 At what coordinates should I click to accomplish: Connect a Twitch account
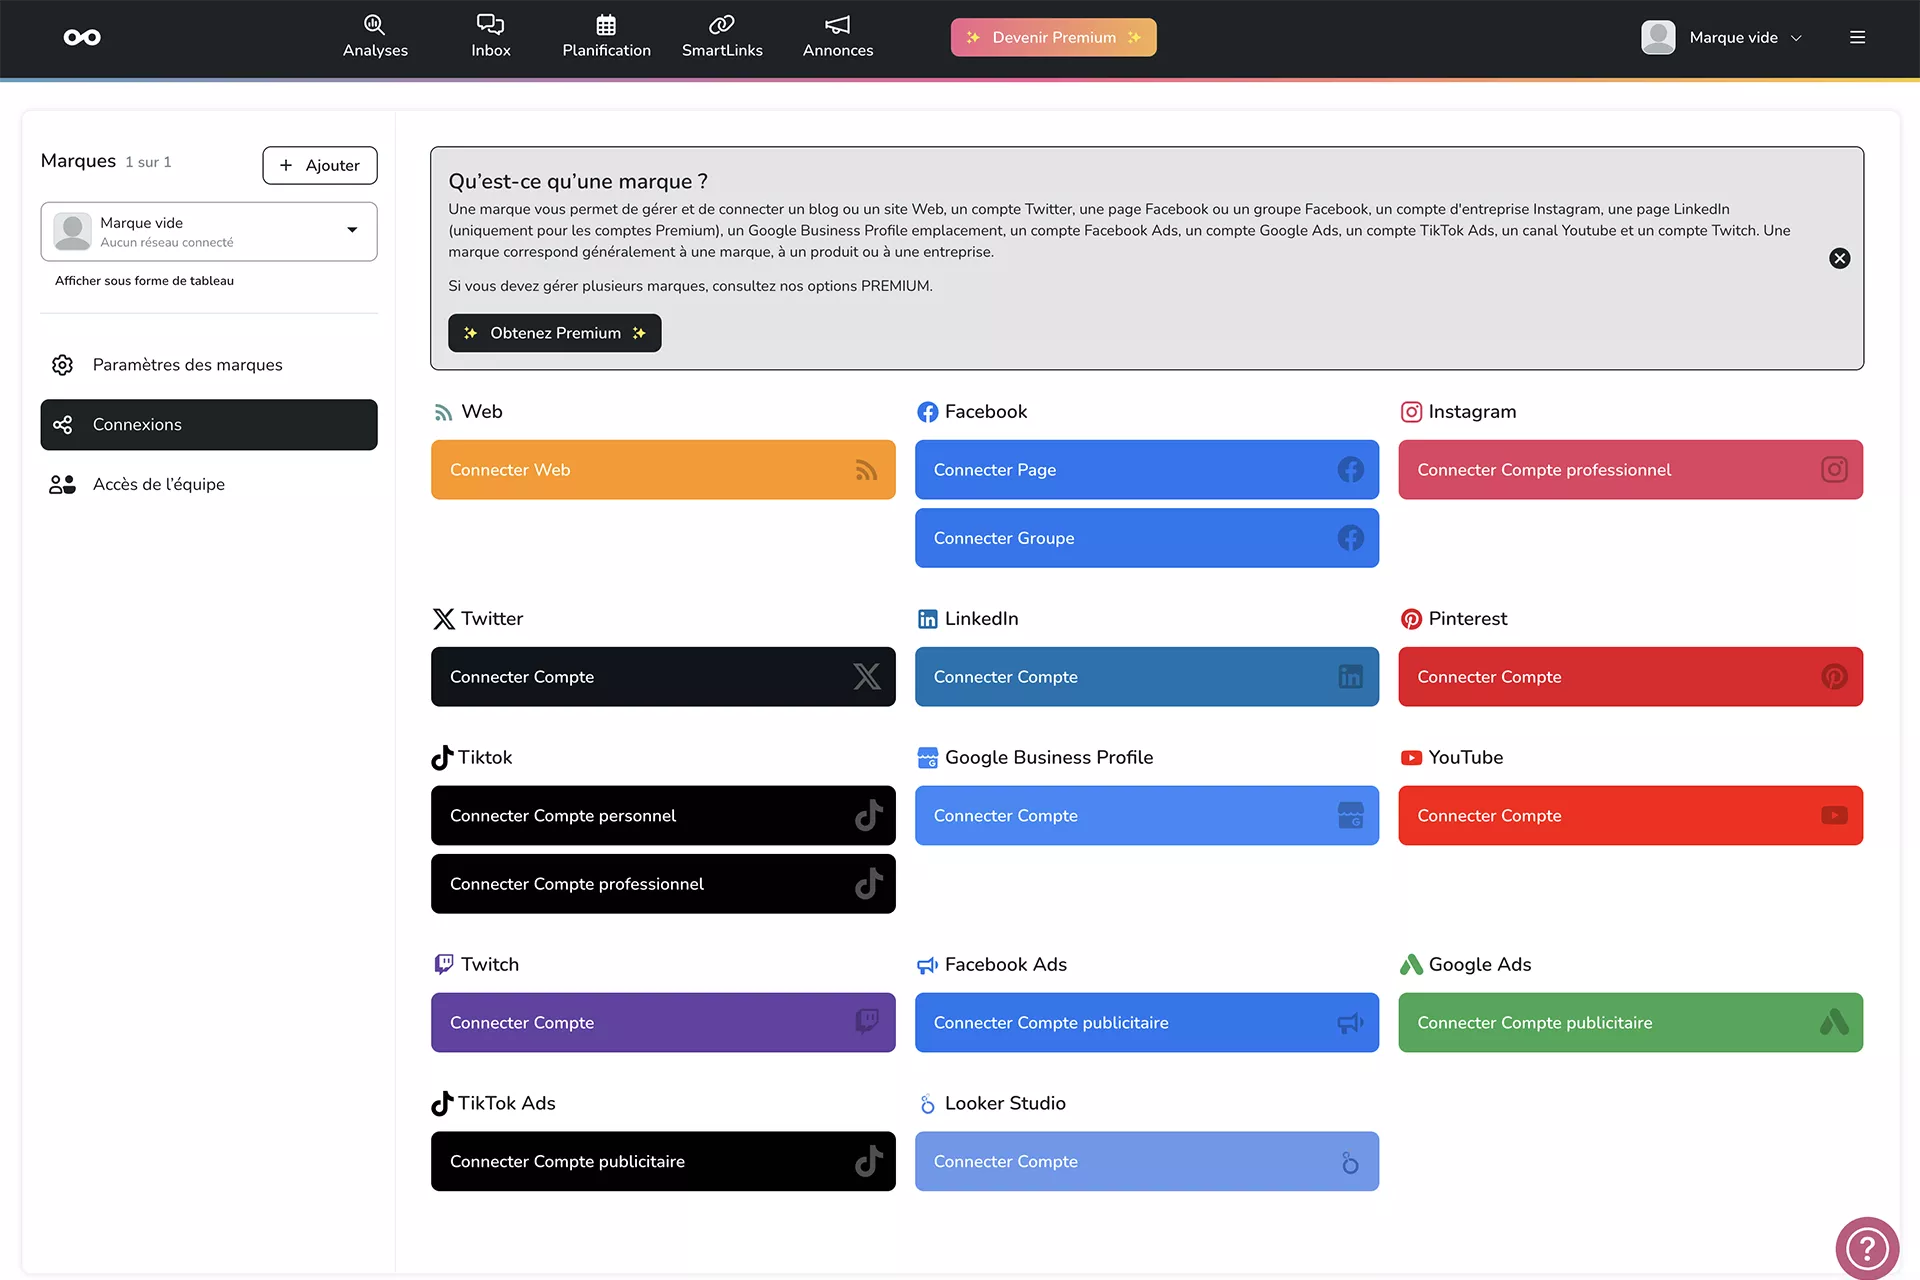coord(663,1022)
